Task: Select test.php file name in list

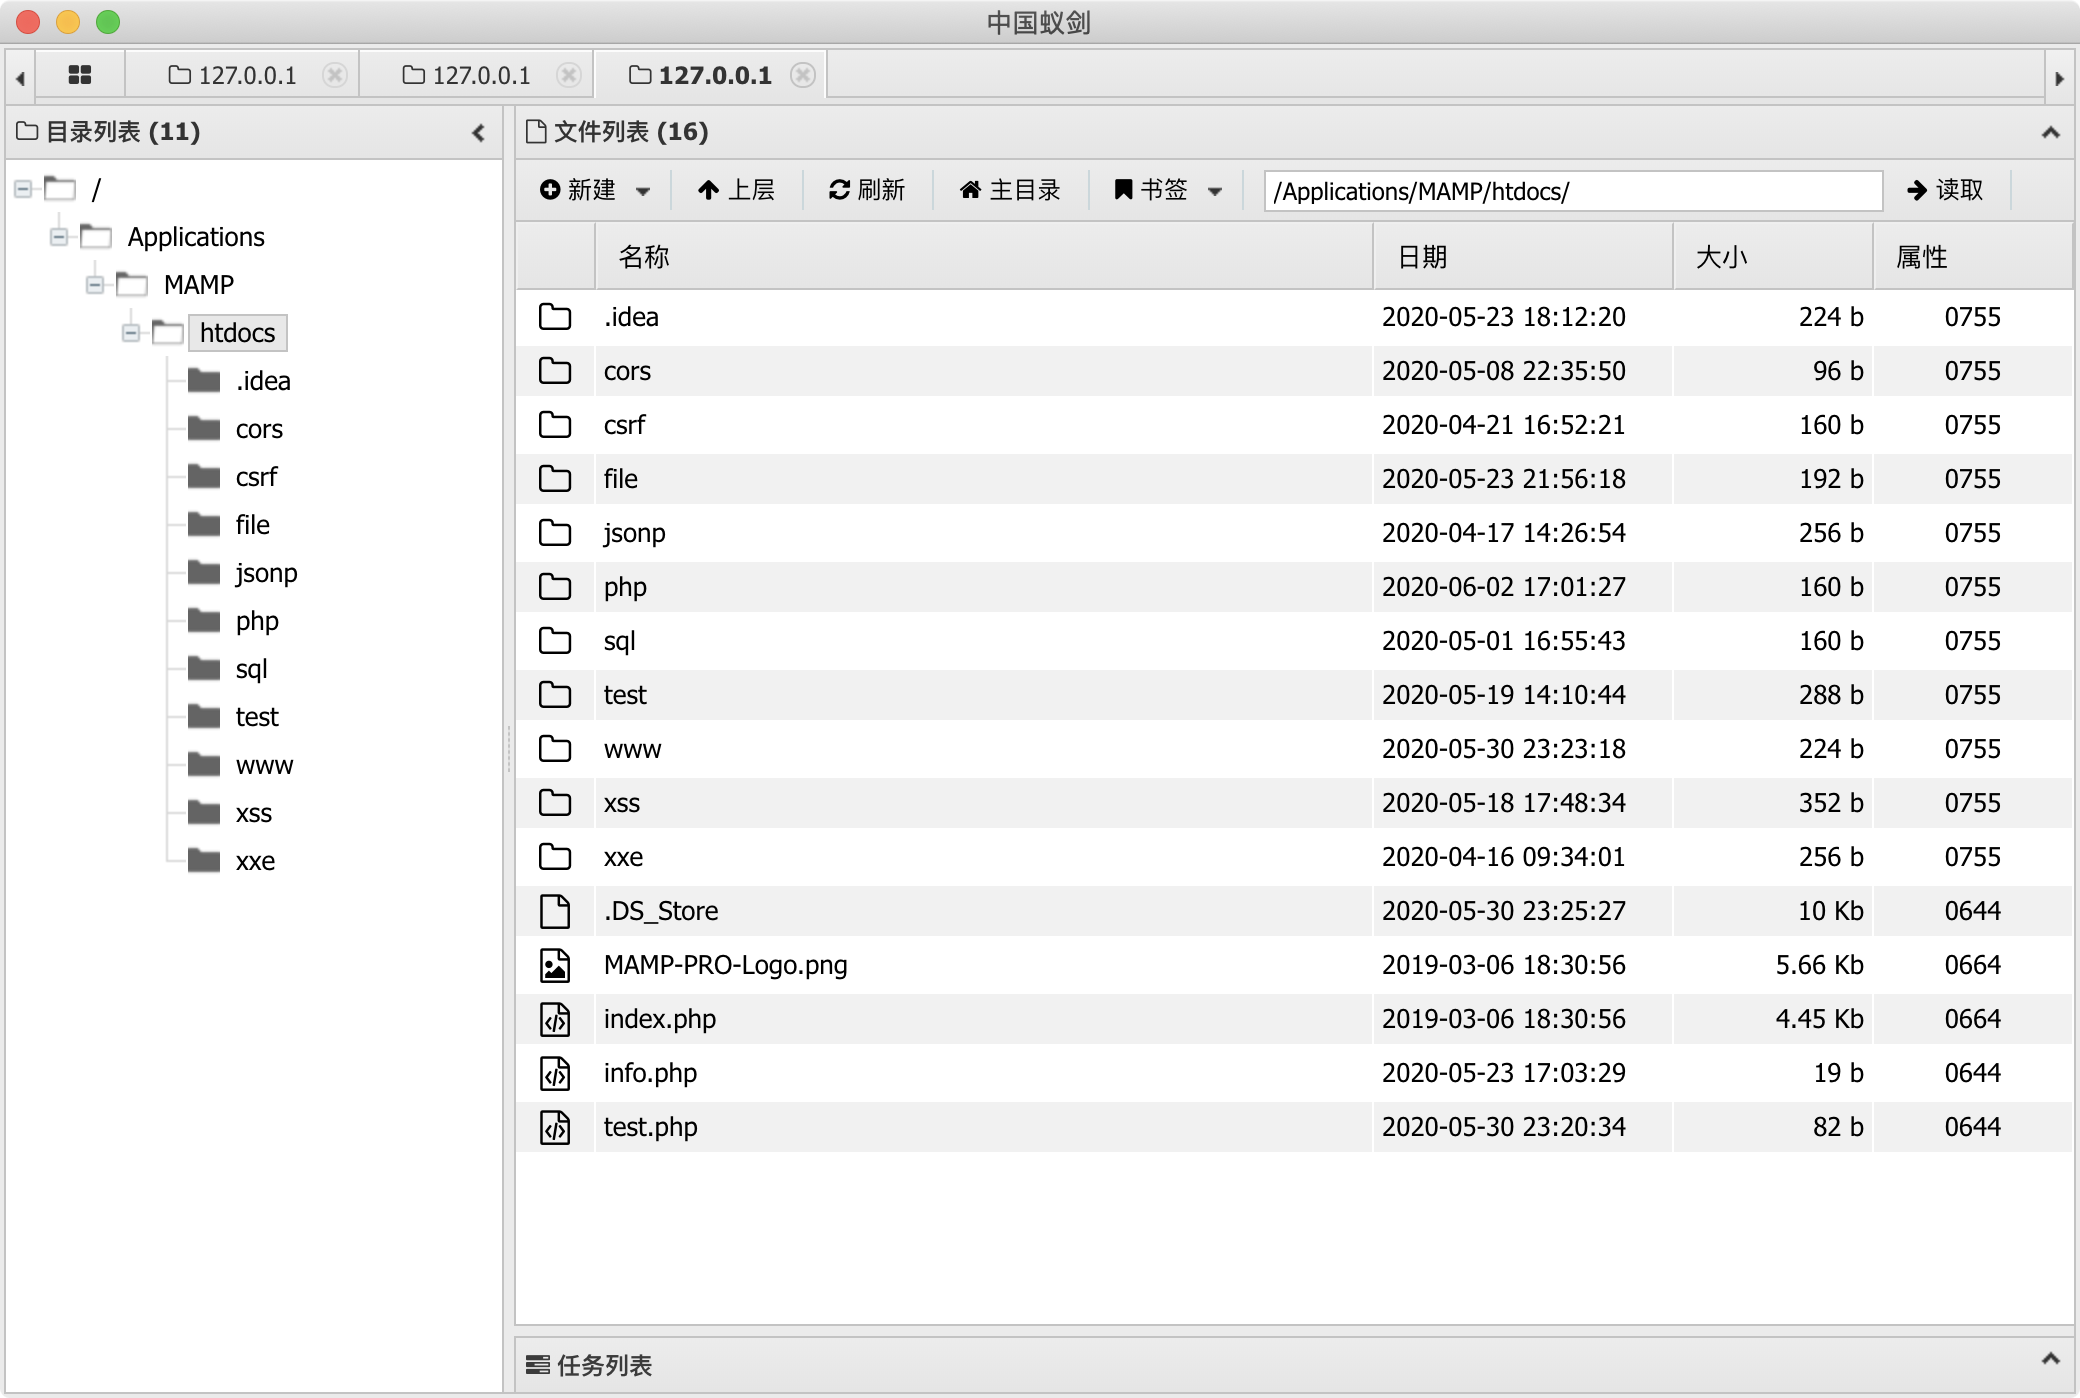Action: pos(650,1127)
